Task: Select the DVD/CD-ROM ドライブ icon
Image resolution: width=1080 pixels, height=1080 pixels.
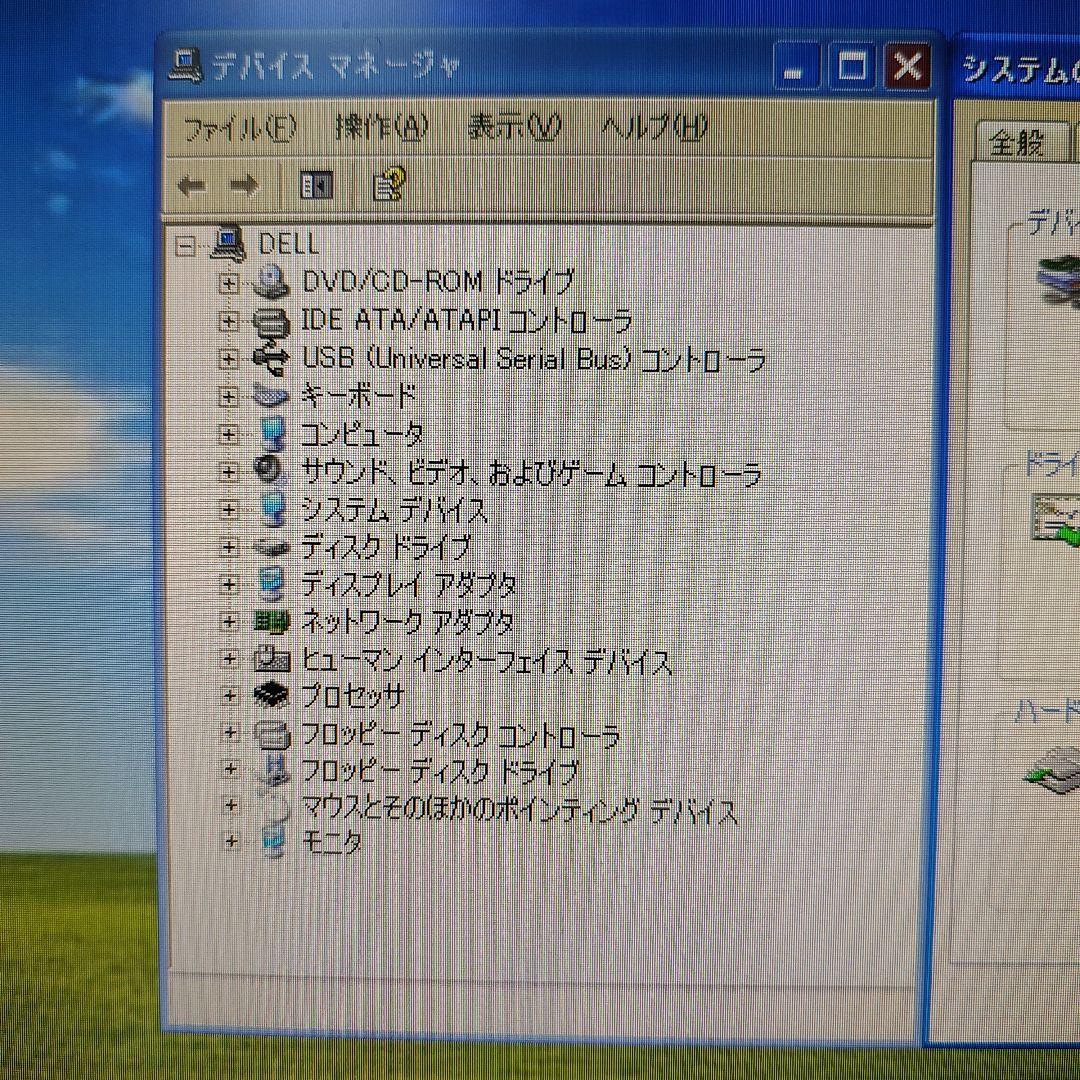Action: click(272, 281)
